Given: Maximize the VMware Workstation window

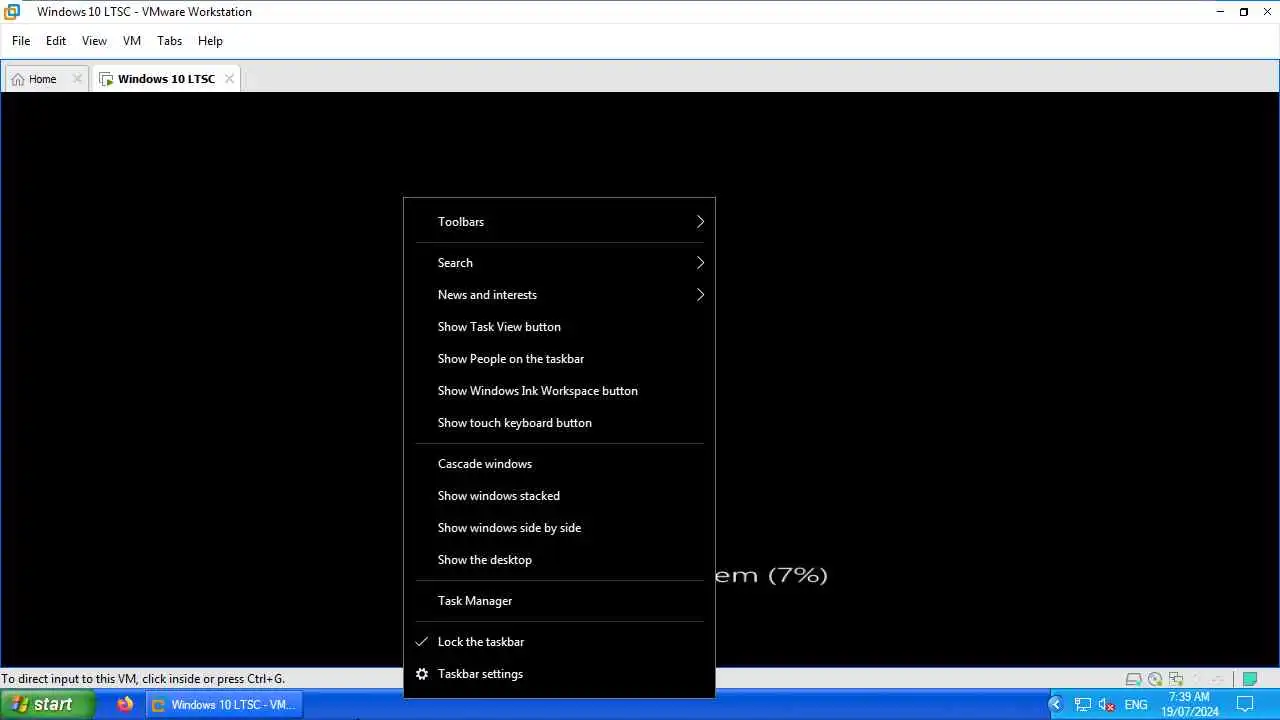Looking at the screenshot, I should [x=1244, y=12].
